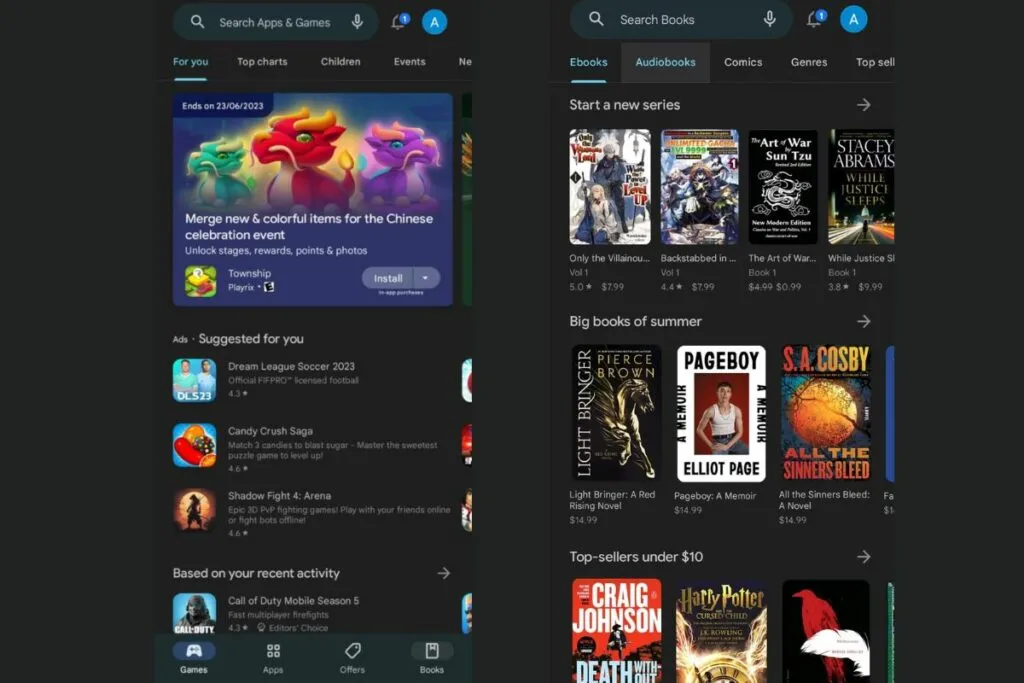The height and width of the screenshot is (683, 1024).
Task: Tap 'Big books of summer' heading
Action: click(x=635, y=321)
